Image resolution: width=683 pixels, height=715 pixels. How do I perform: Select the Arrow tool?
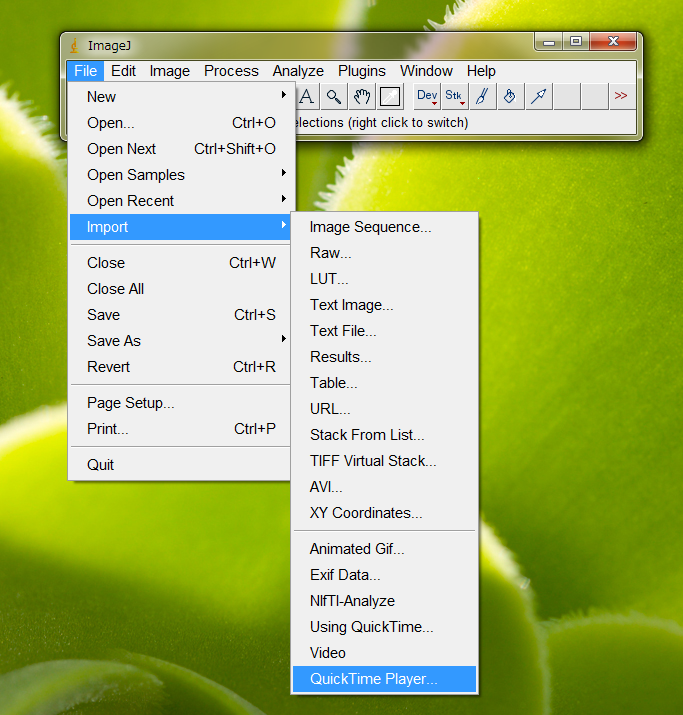tap(538, 96)
